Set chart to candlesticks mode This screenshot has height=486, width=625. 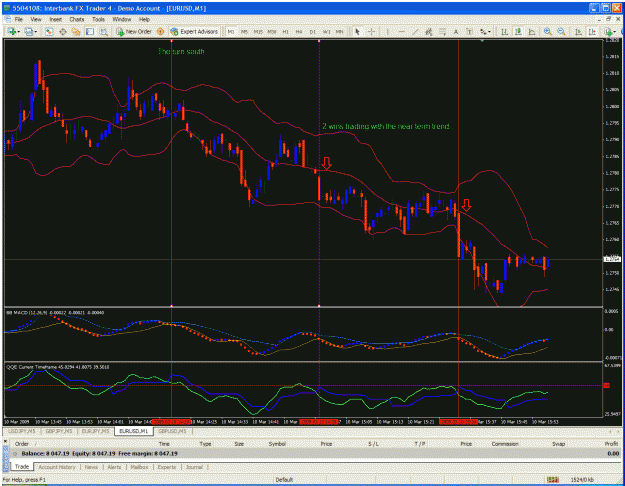[x=518, y=31]
